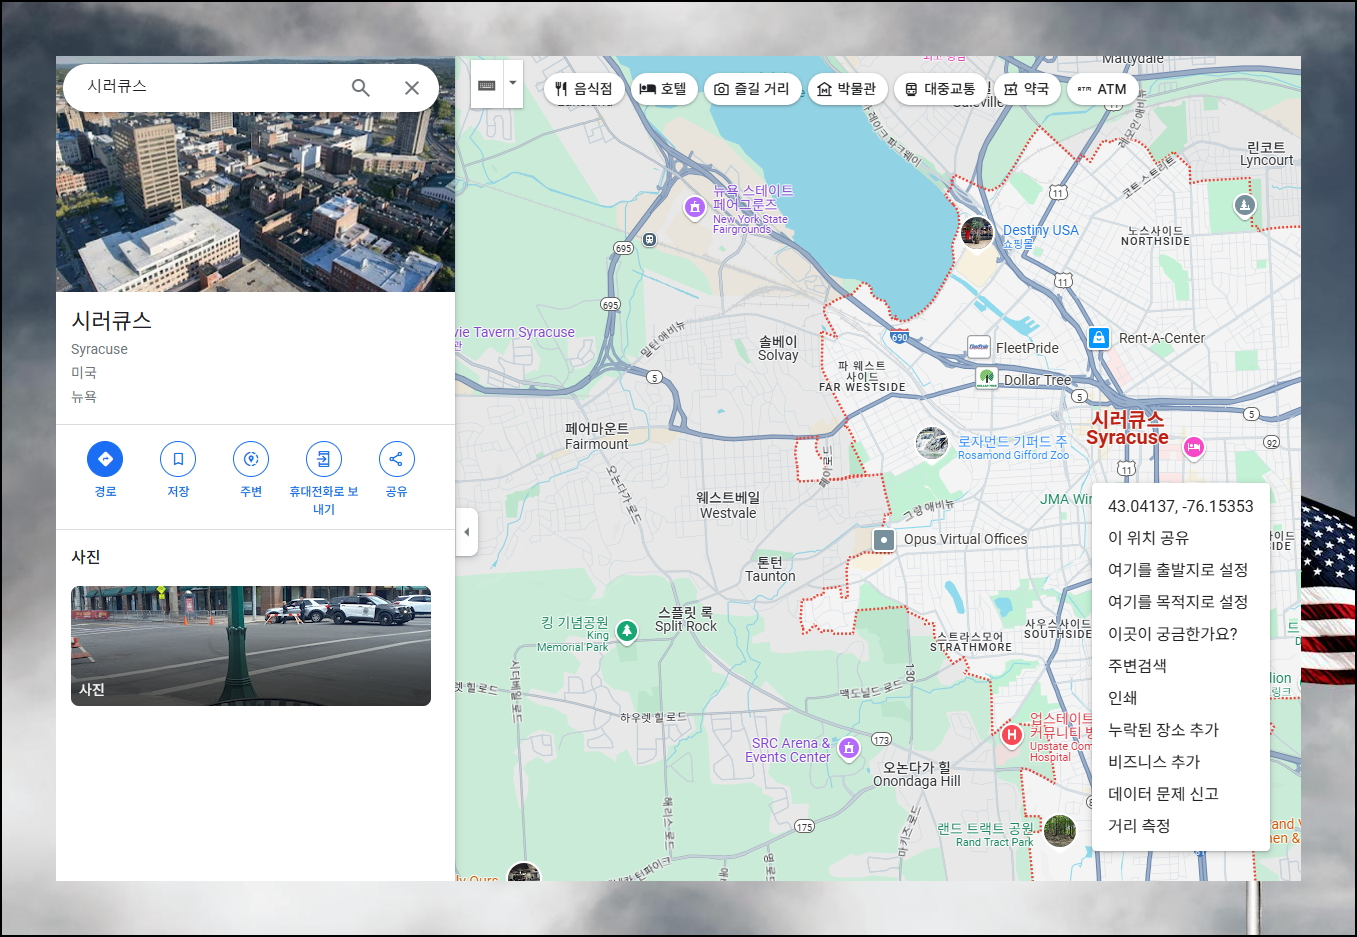
Task: Click the Lyncourt town label
Action: (x=1267, y=153)
